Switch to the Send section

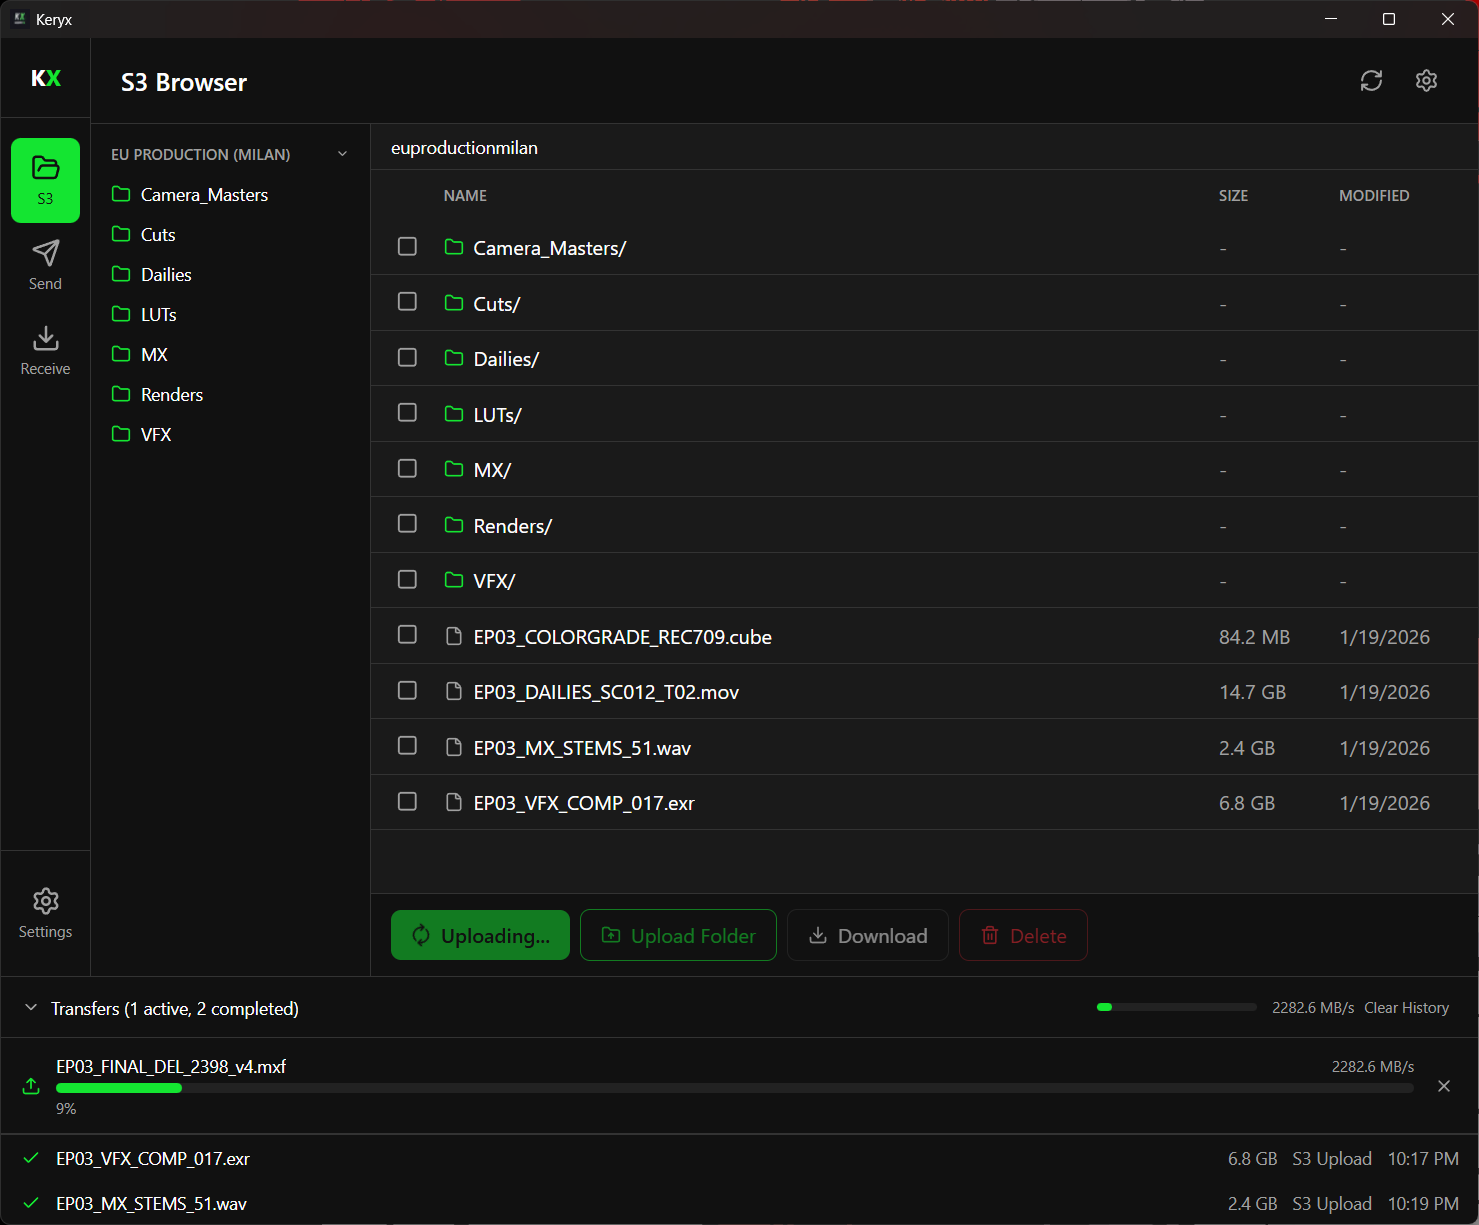45,265
